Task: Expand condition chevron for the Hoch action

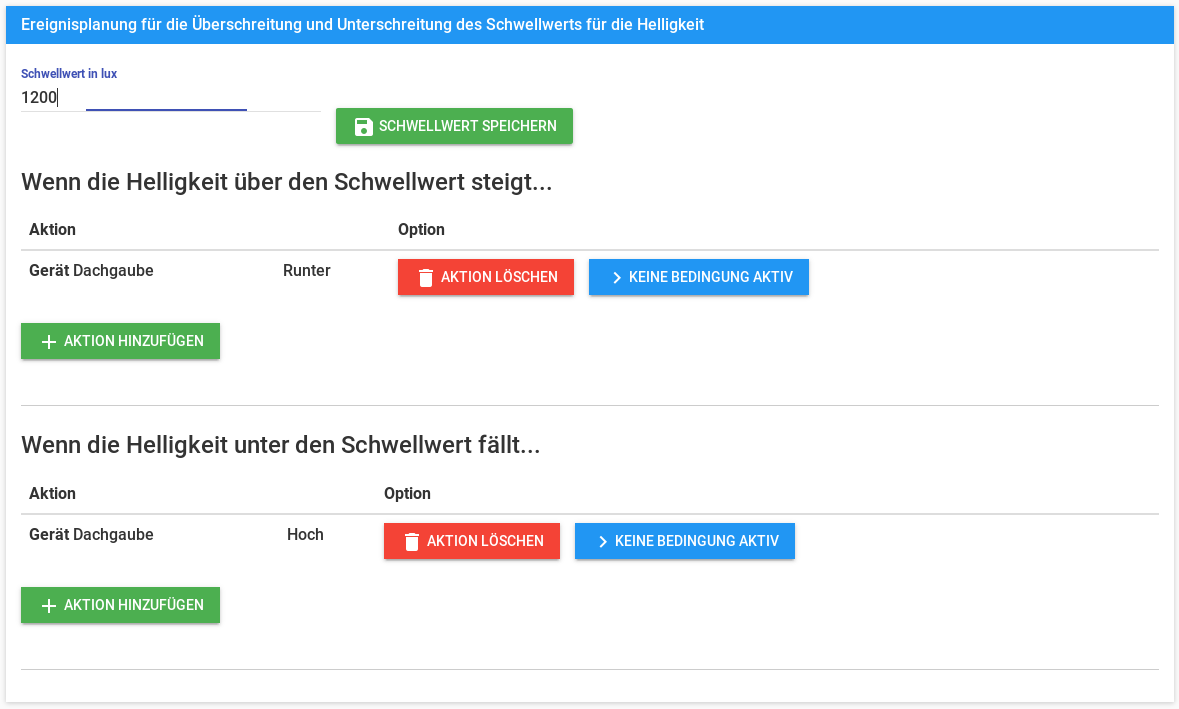Action: tap(602, 542)
